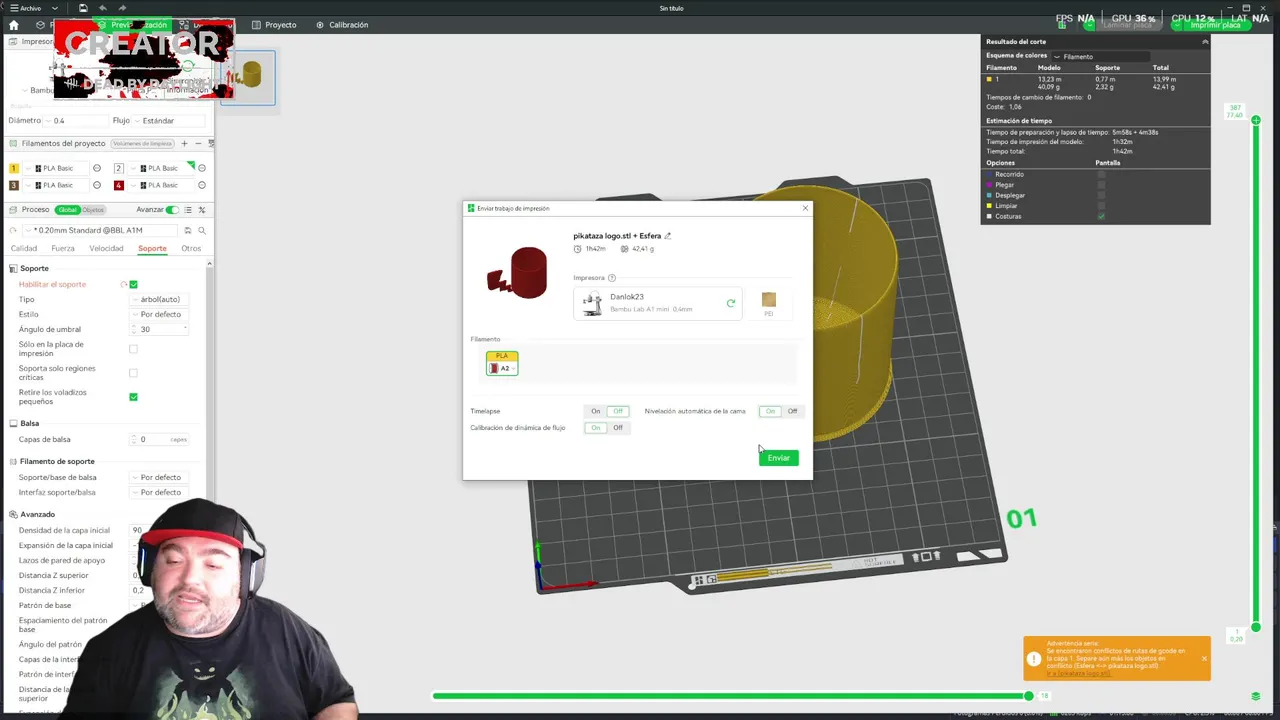Switch to the Velocidad tab
The image size is (1280, 720).
(106, 248)
